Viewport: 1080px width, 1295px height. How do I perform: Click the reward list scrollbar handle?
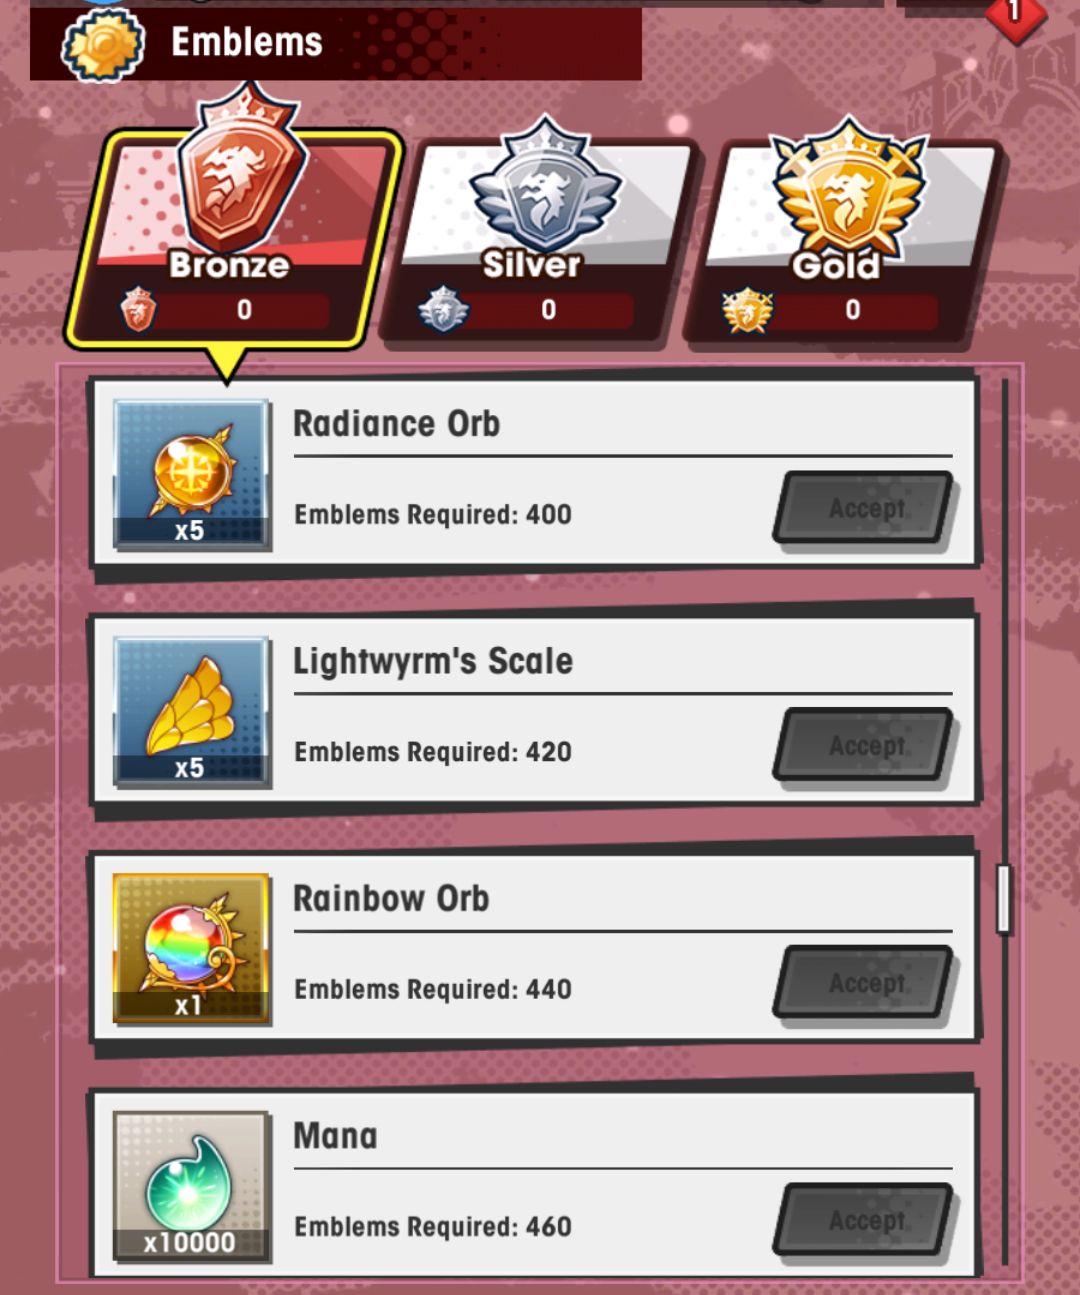[1003, 899]
